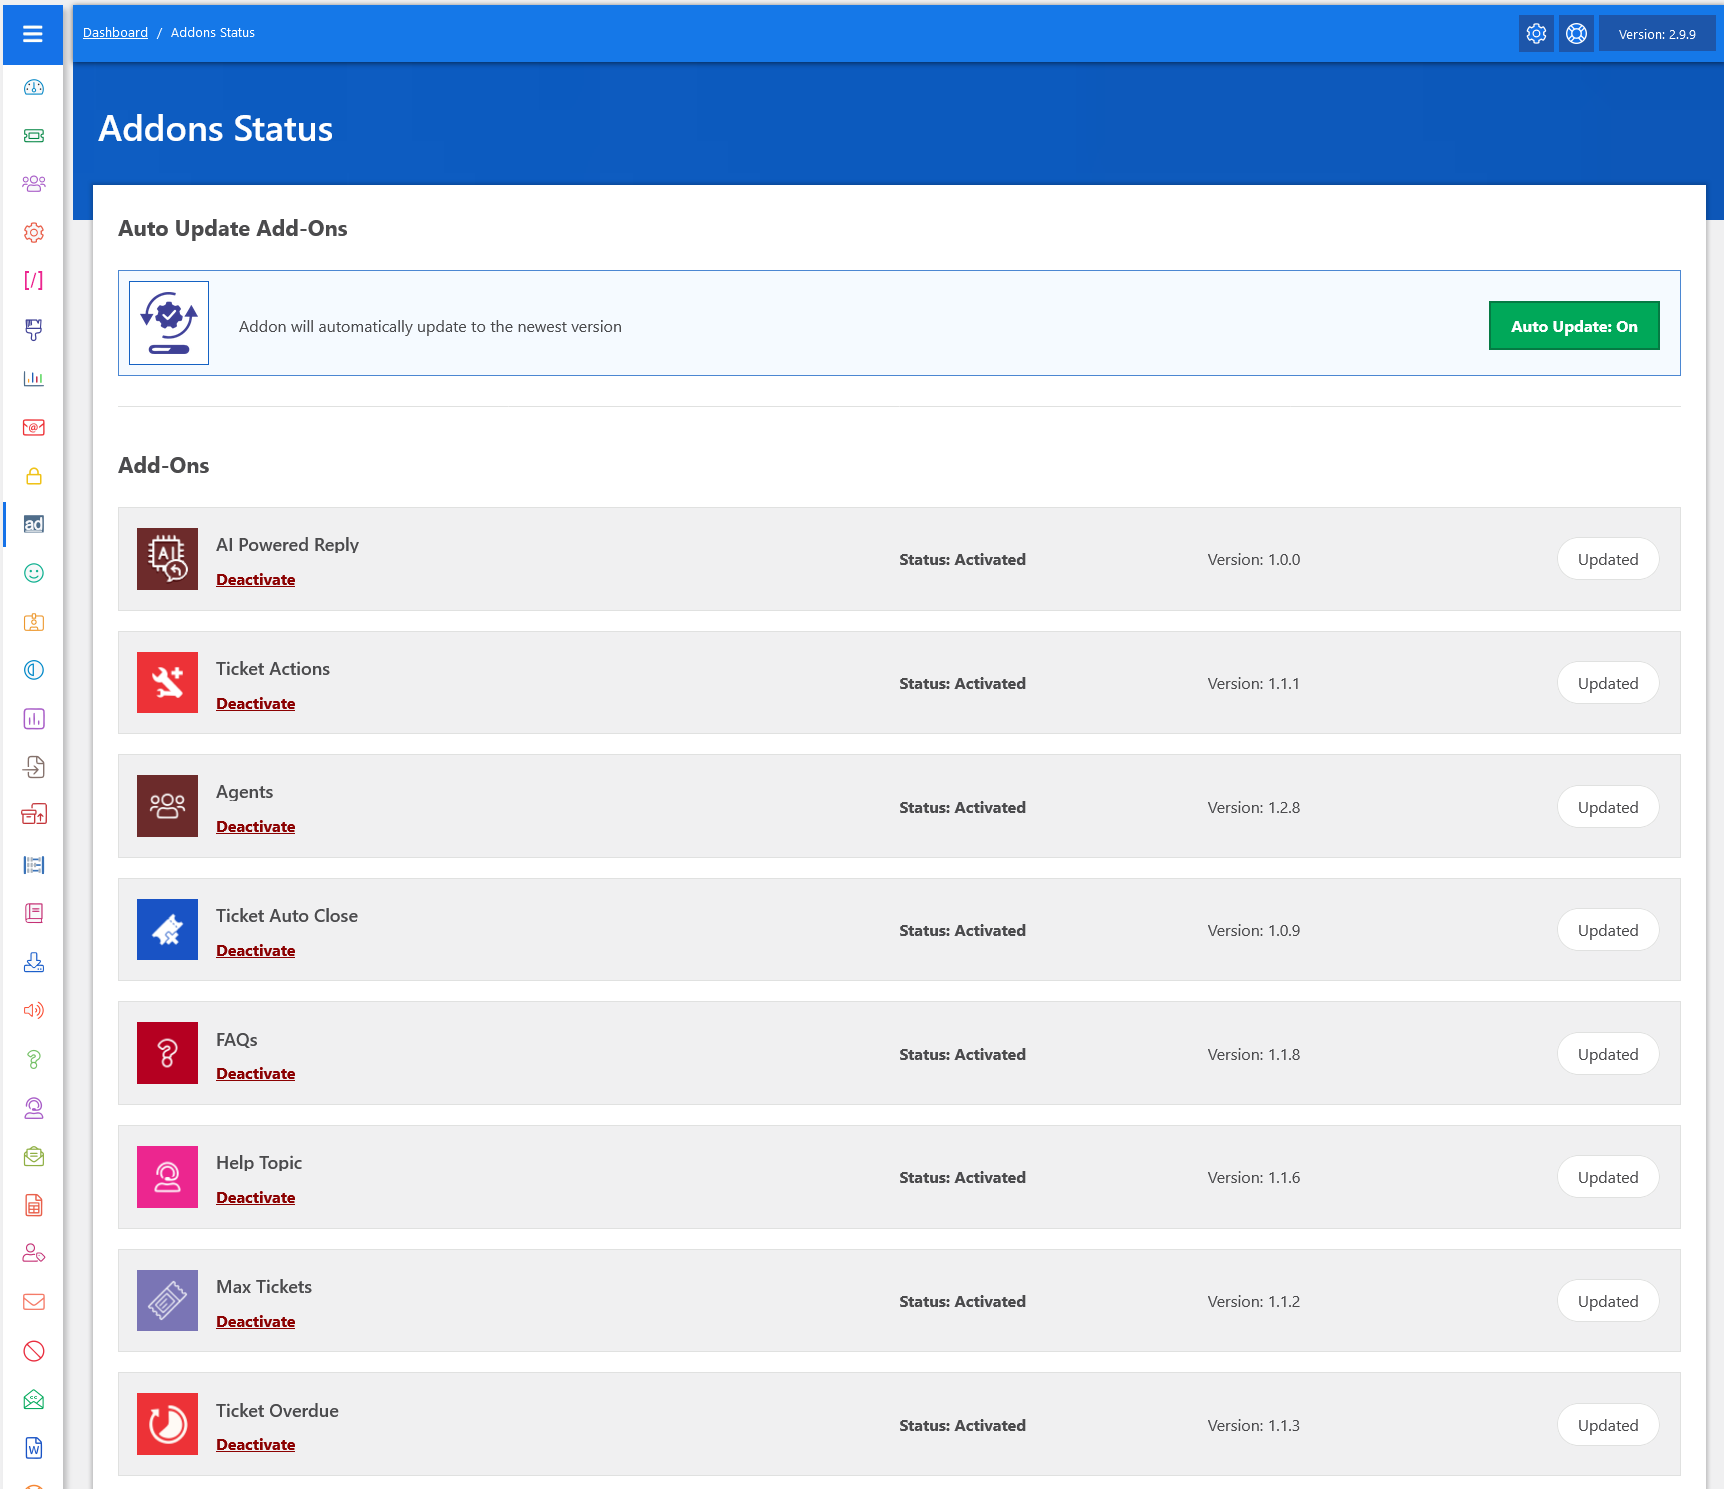Select the 'ad' addons sidebar icon
Image resolution: width=1724 pixels, height=1489 pixels.
click(x=34, y=524)
